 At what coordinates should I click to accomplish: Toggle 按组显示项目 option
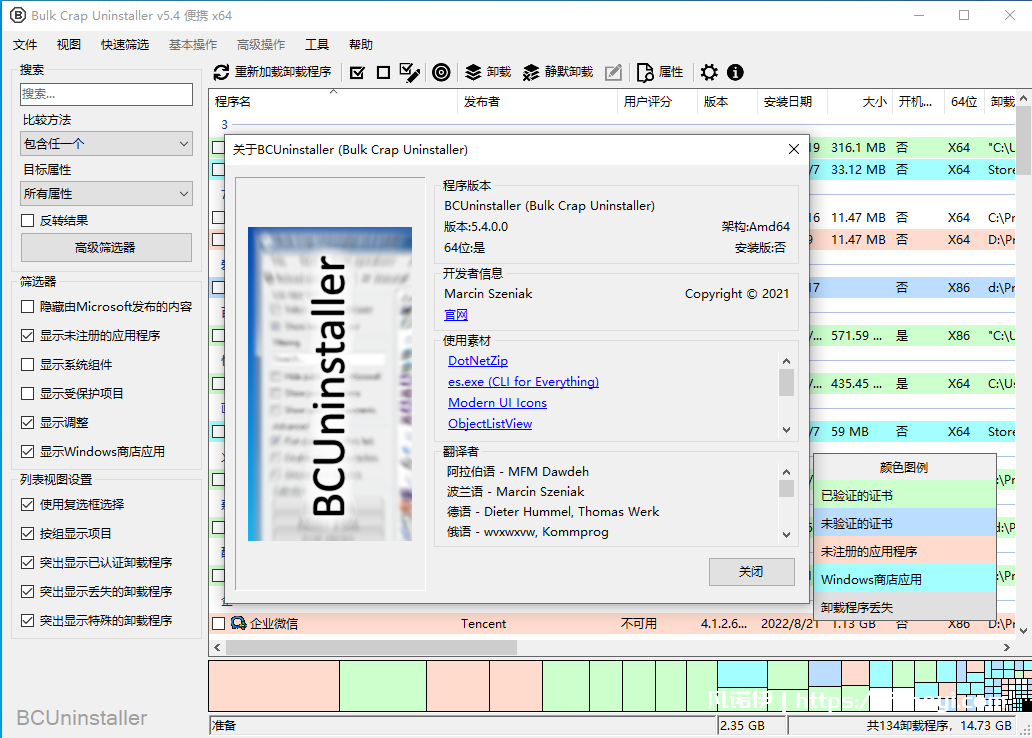point(28,533)
